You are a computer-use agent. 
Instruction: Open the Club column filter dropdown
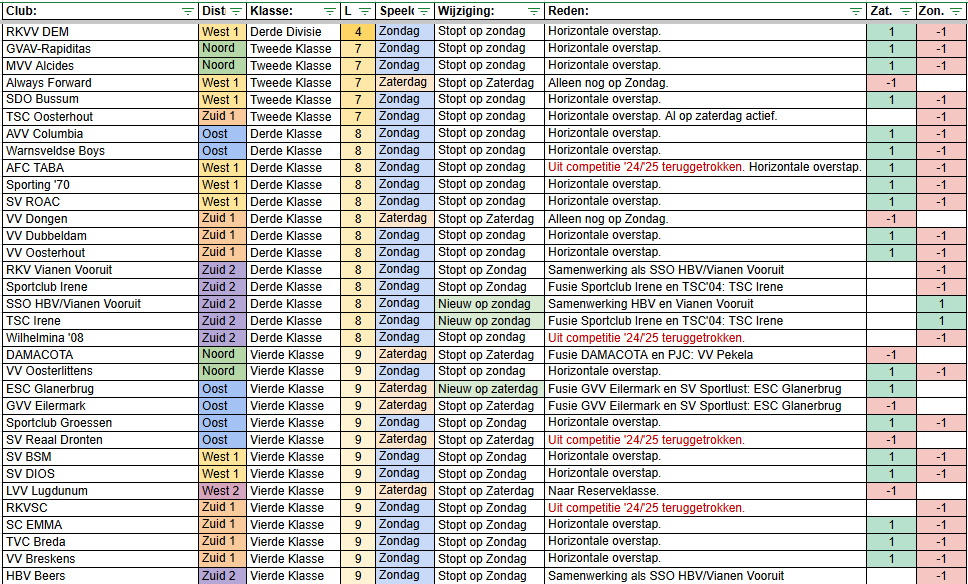point(188,11)
